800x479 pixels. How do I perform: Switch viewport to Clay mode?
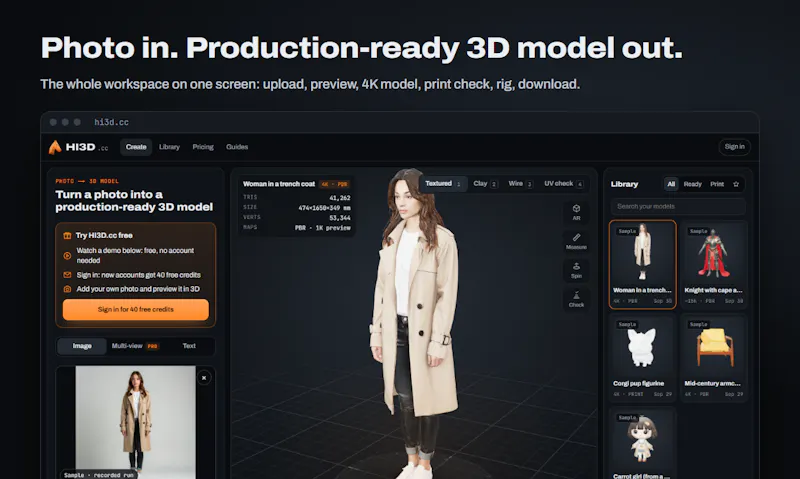coord(485,184)
